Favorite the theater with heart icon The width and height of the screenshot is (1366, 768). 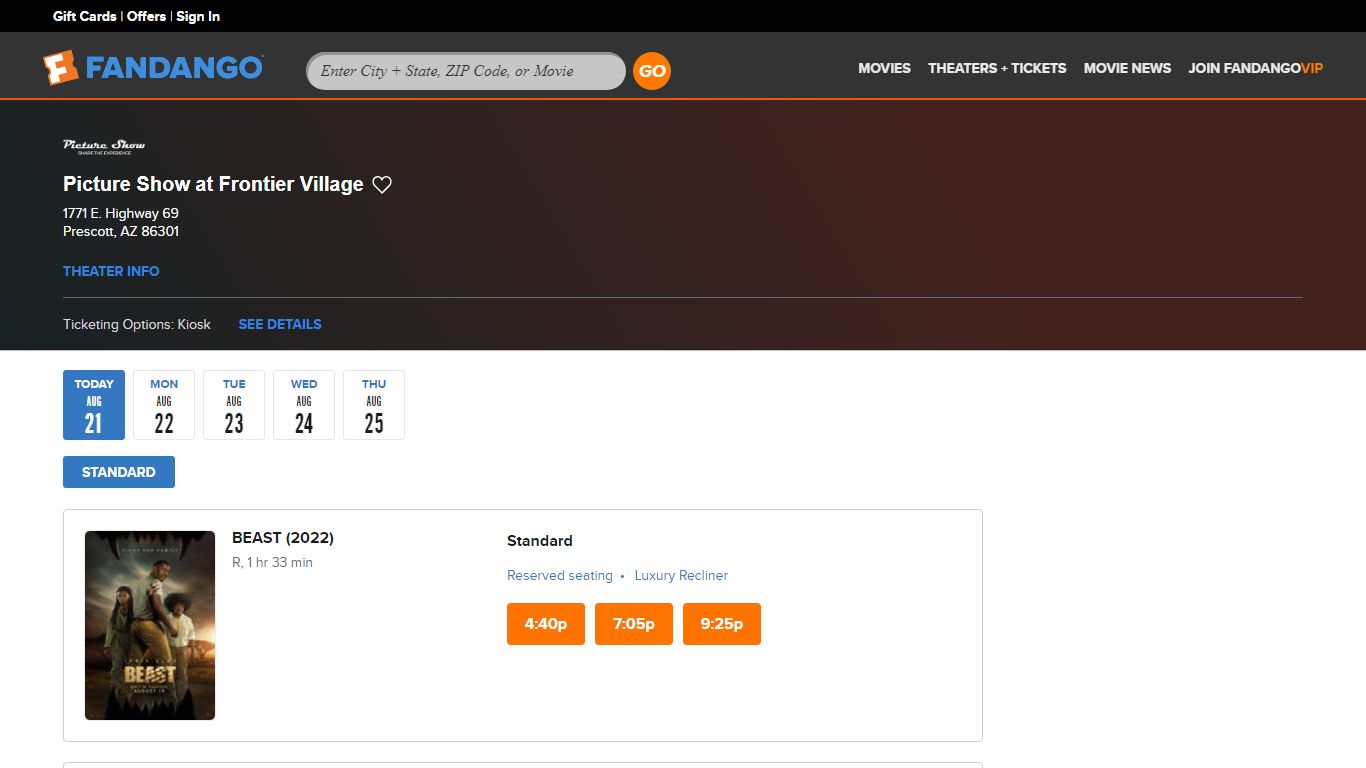pyautogui.click(x=382, y=184)
